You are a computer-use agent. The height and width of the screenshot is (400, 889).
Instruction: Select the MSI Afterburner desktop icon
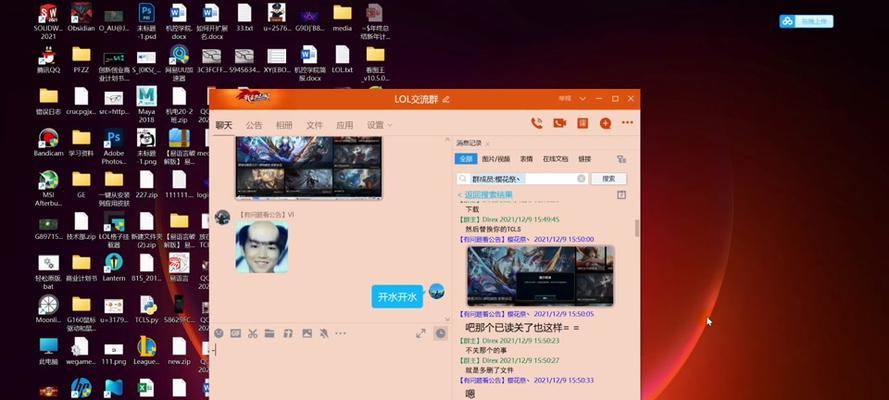point(48,188)
